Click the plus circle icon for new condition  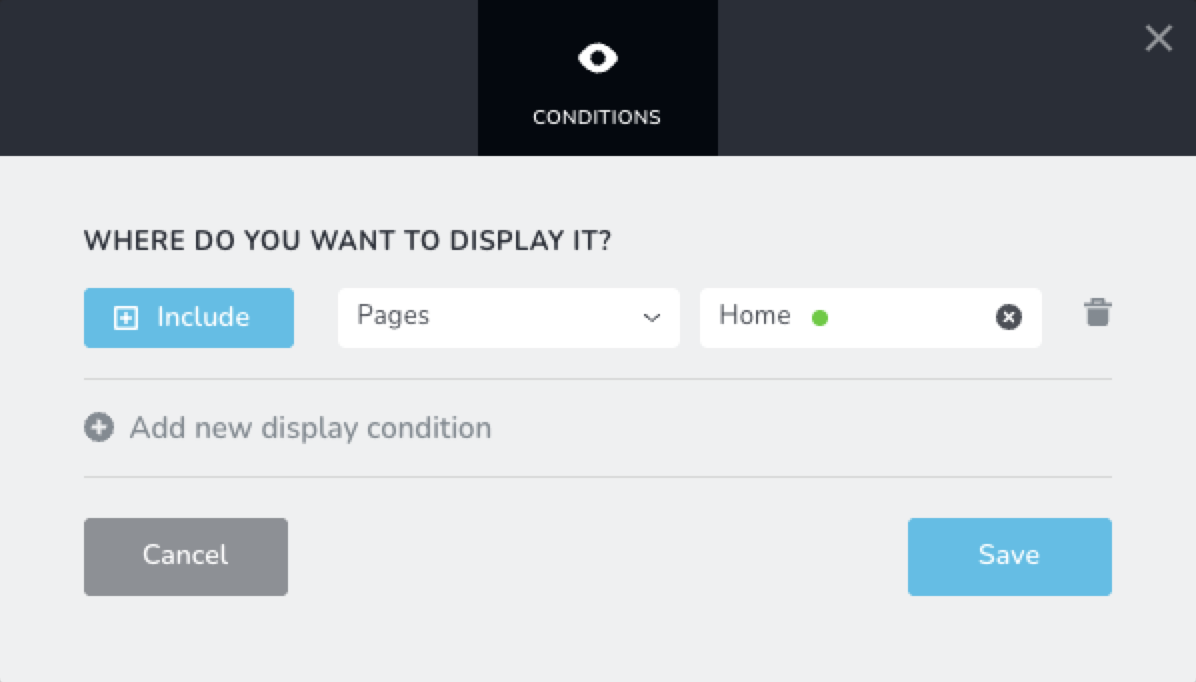click(x=98, y=428)
